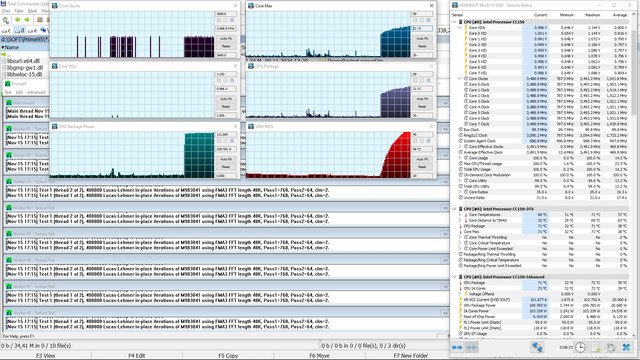The image size is (640, 360).
Task: Click Auto Fit in the VRM MOS graph
Action: (422, 159)
